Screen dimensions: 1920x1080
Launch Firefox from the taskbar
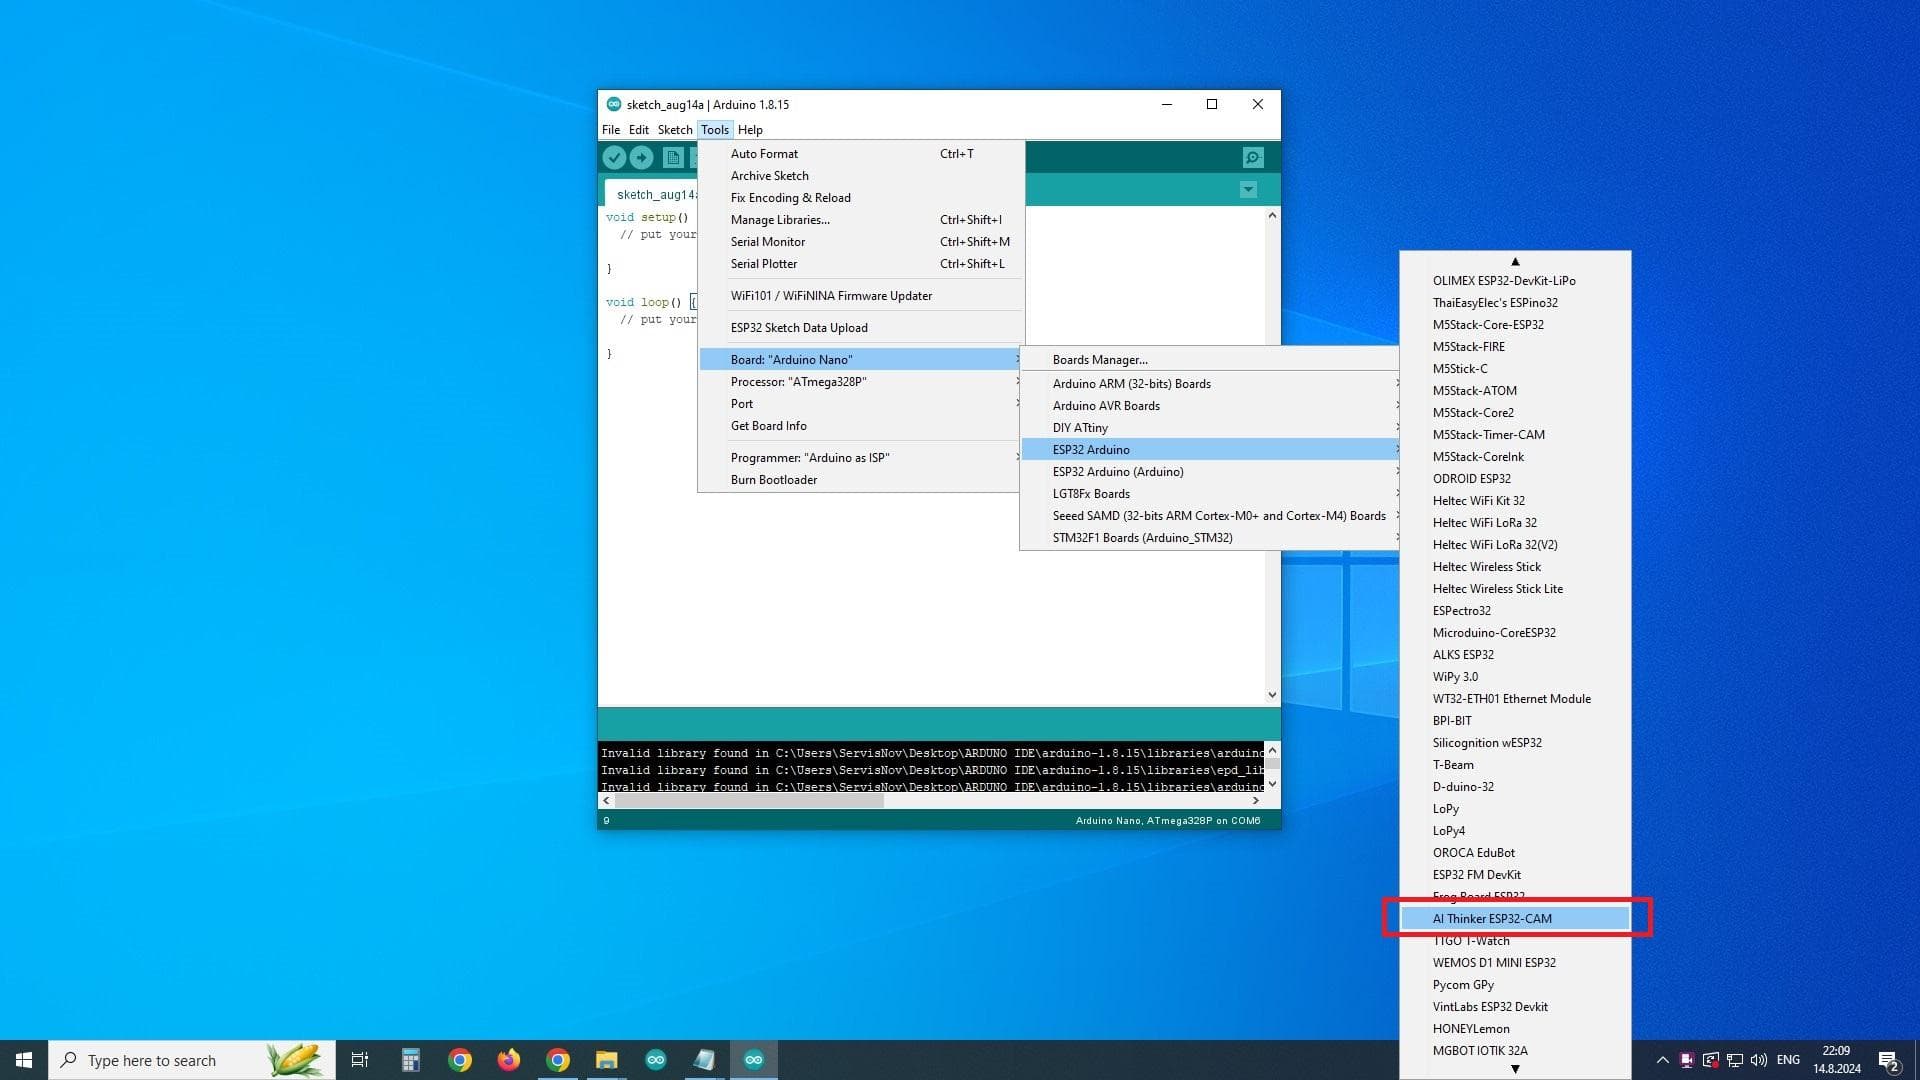pos(509,1060)
